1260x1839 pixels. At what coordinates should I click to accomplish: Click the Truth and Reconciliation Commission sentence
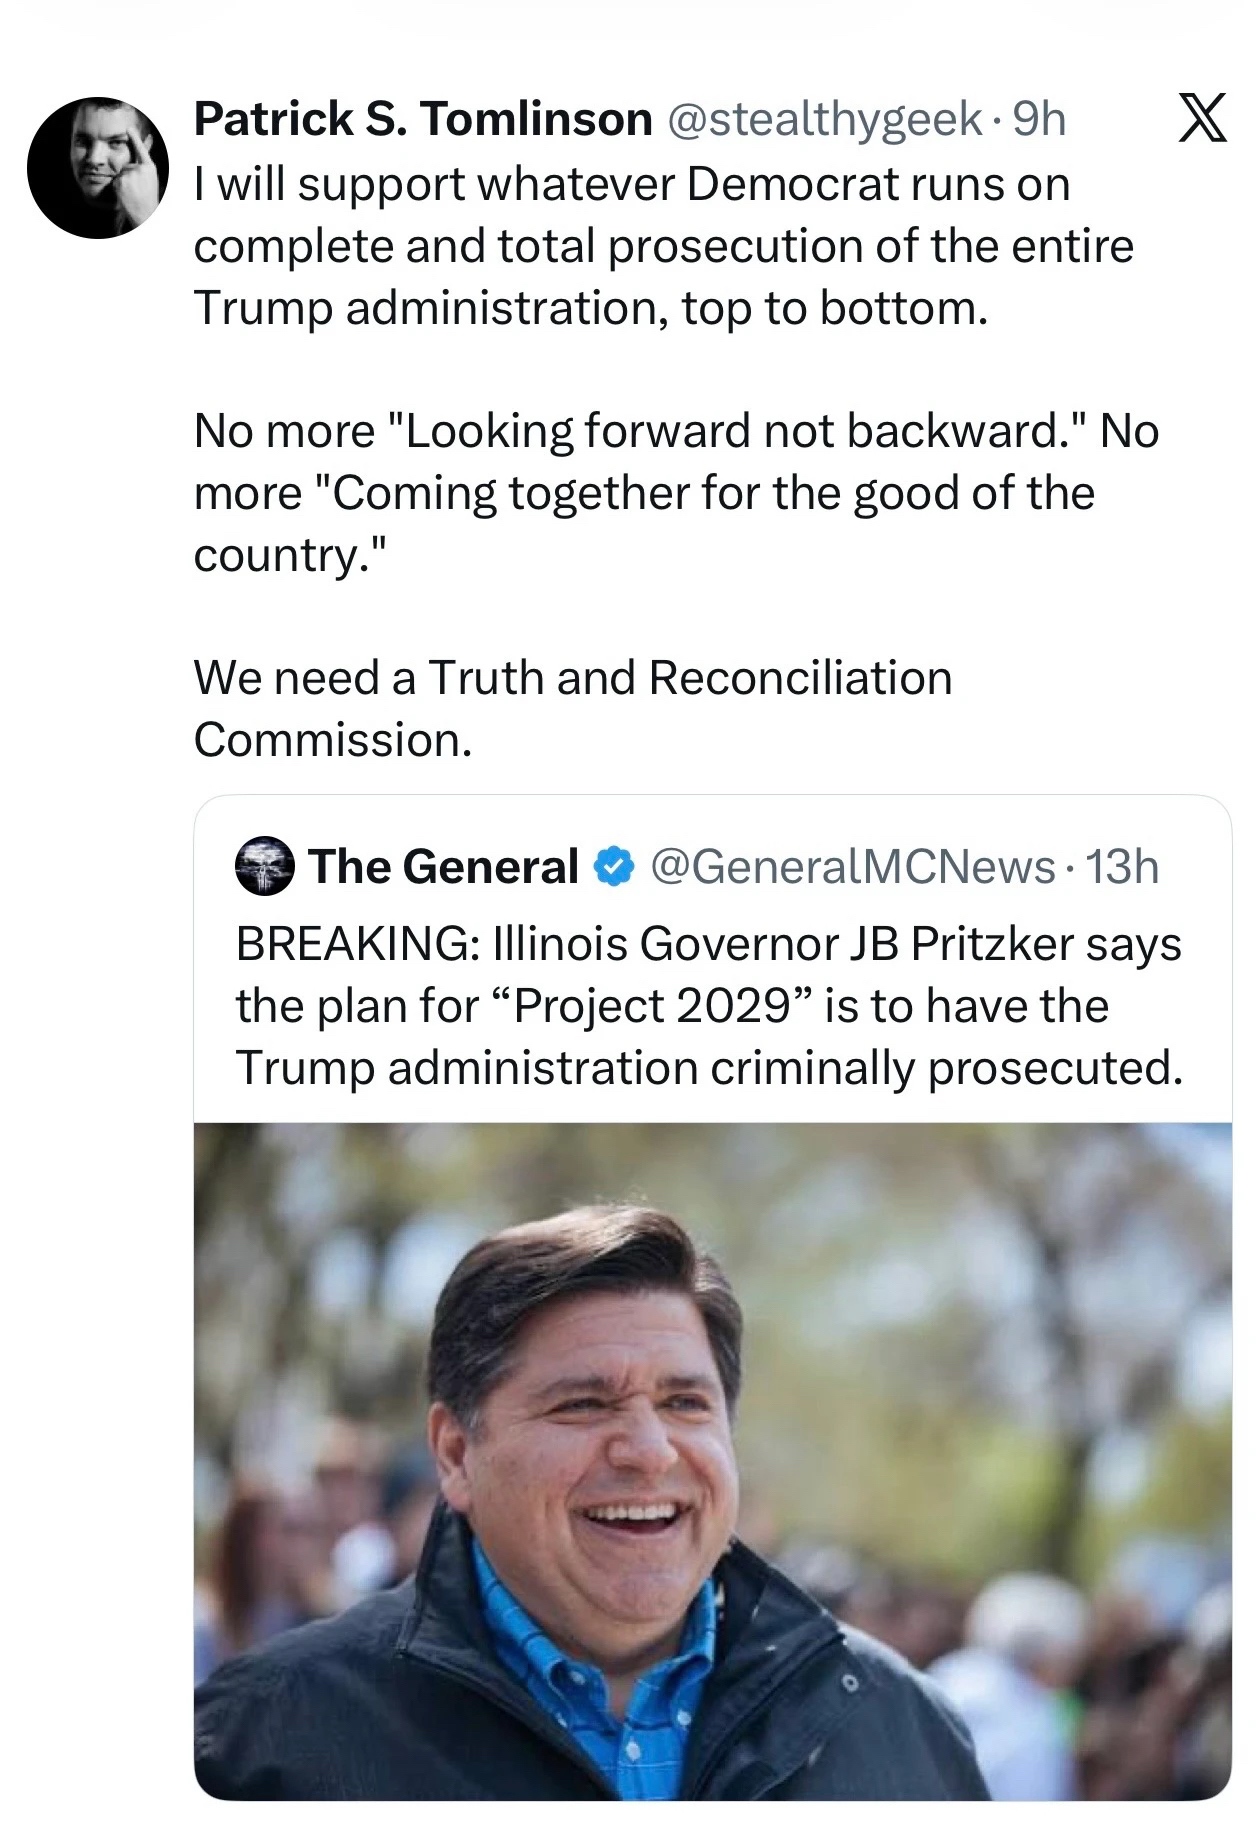click(x=572, y=678)
